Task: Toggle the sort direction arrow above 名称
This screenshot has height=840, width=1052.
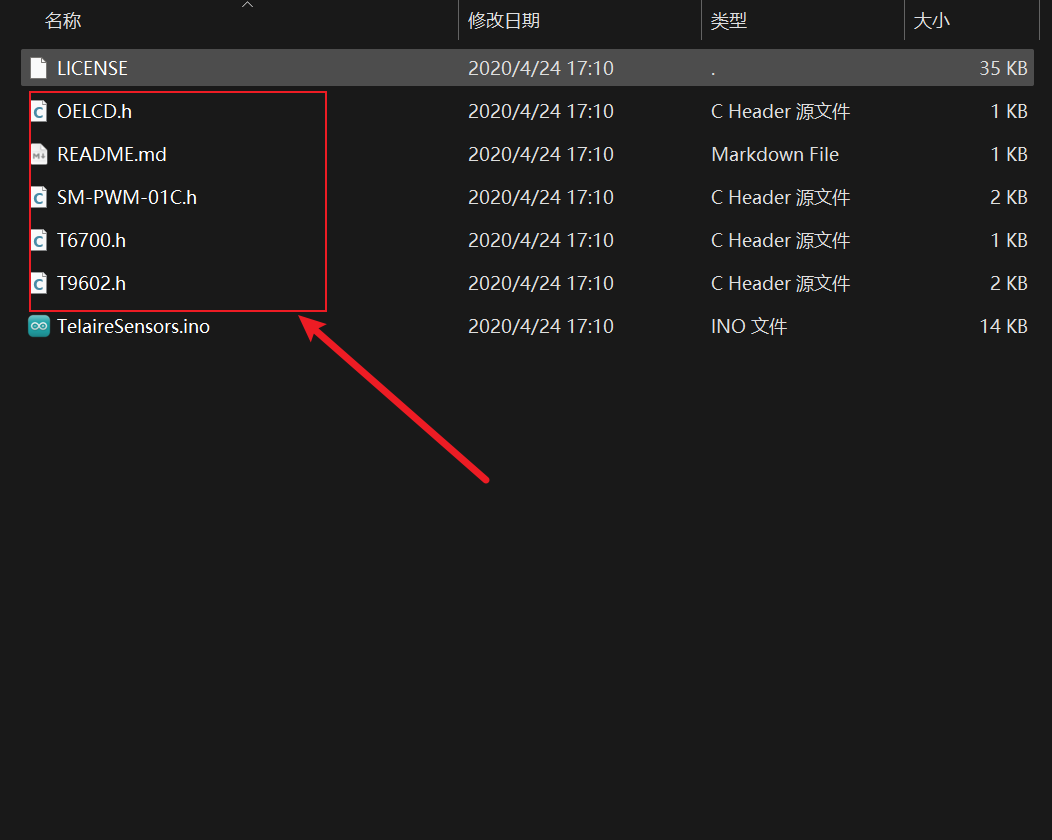Action: click(x=248, y=5)
